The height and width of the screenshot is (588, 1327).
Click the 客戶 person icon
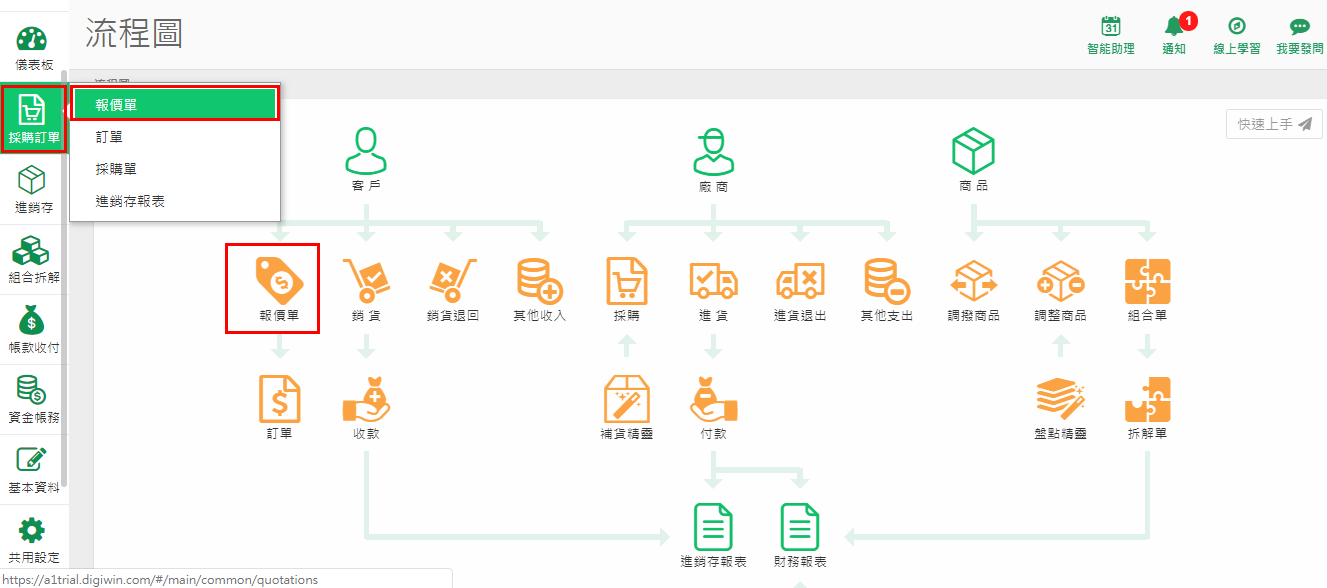[367, 151]
